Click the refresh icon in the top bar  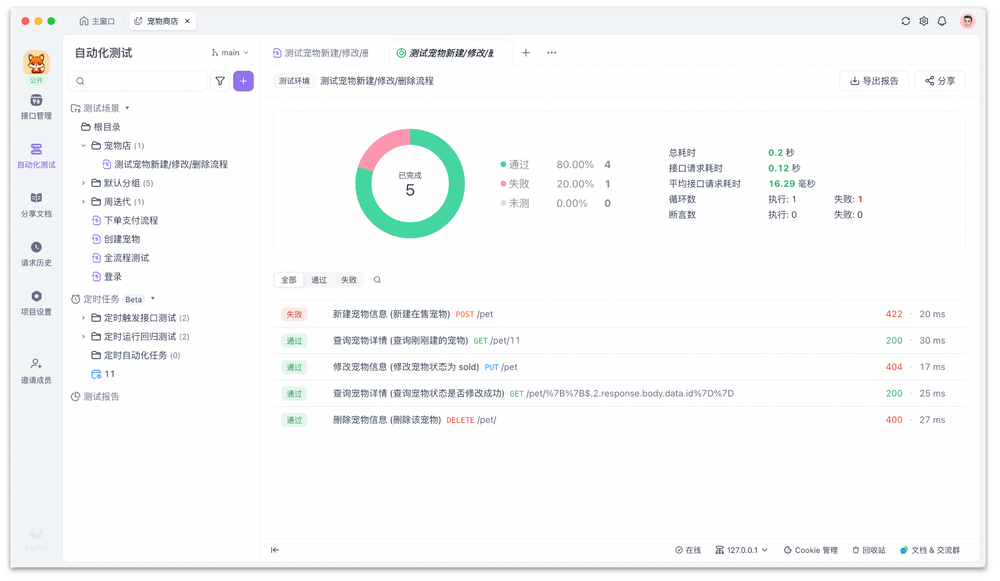point(905,20)
